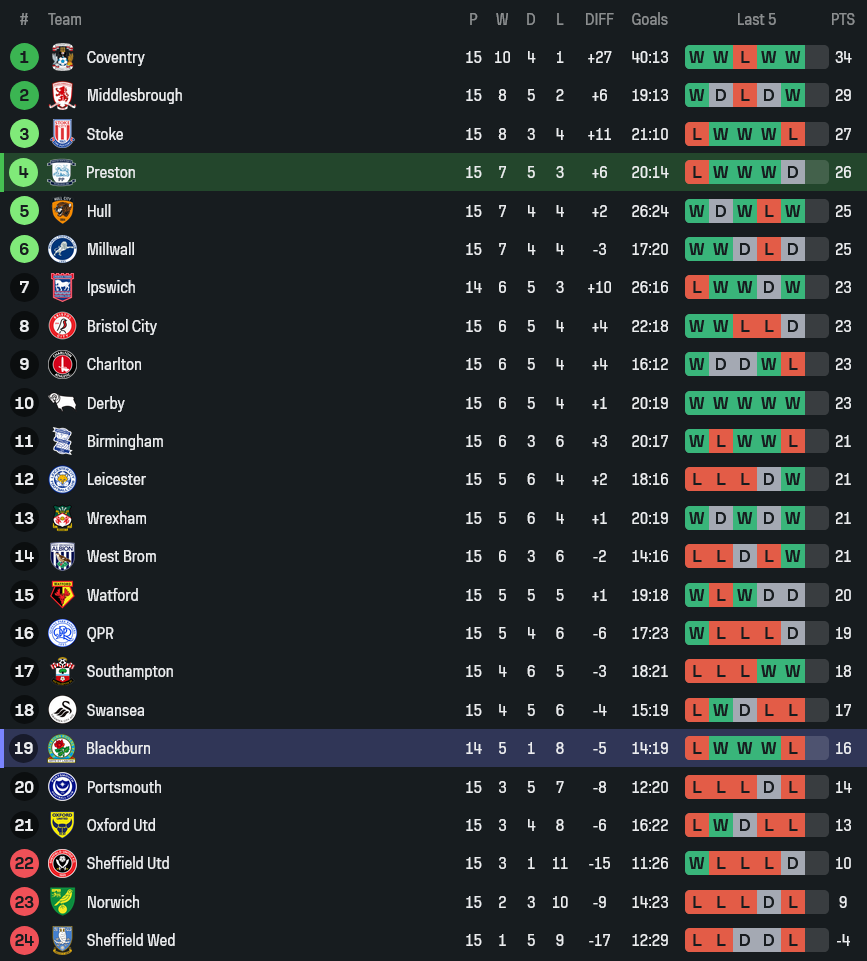Click the Watford crest icon

click(62, 595)
